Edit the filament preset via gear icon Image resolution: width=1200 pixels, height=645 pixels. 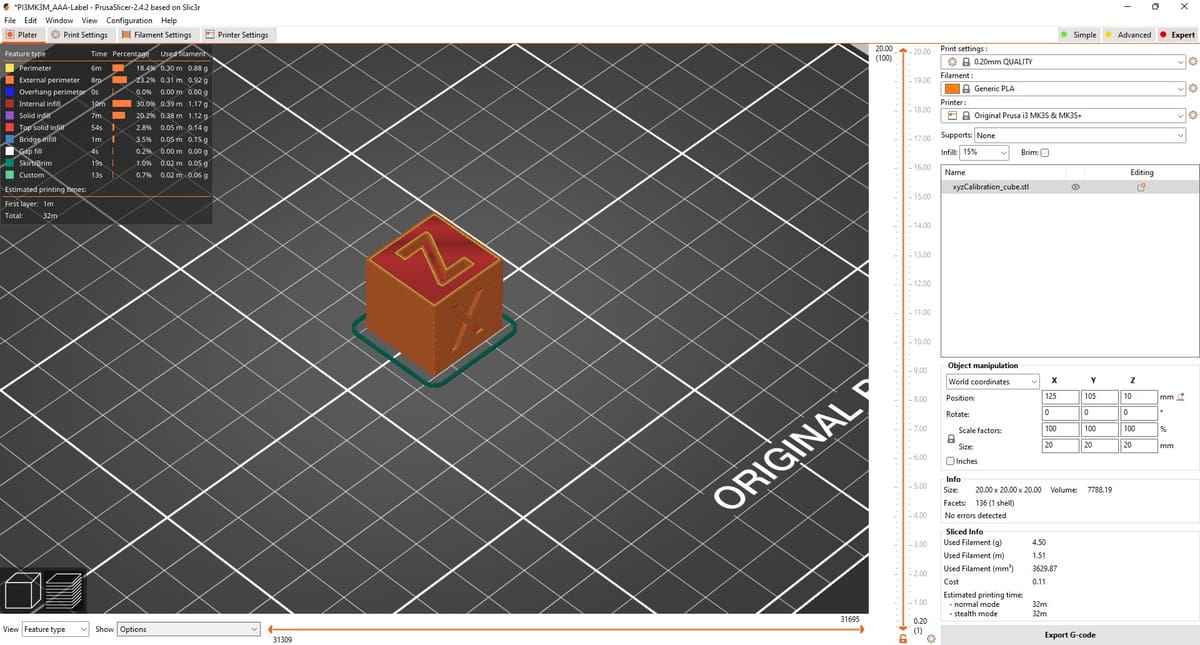coord(1193,88)
